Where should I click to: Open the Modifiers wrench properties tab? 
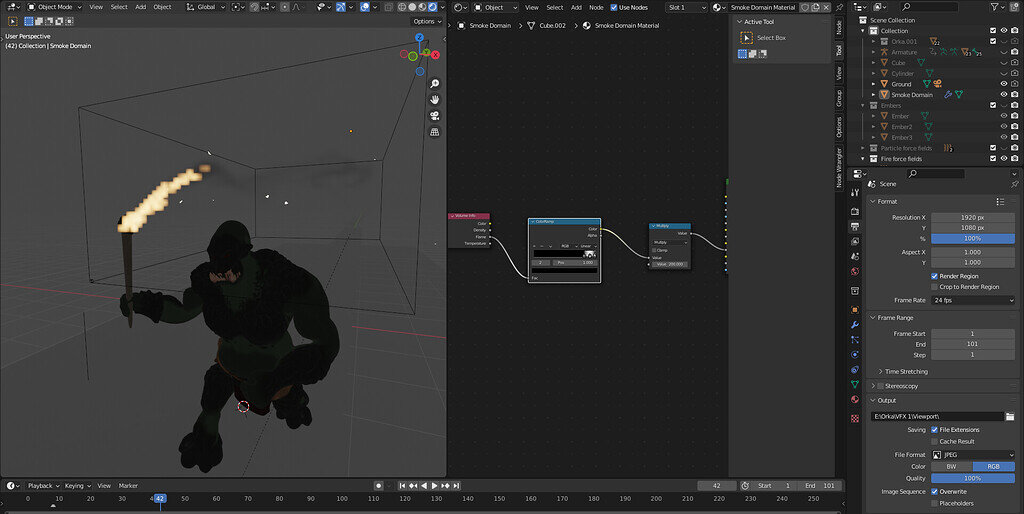coord(855,325)
